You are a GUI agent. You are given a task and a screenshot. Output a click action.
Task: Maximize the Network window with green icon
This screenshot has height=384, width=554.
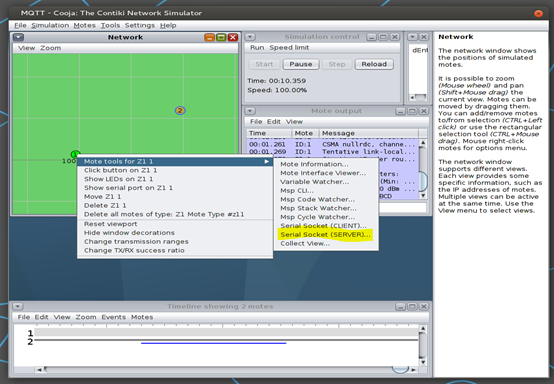click(x=221, y=37)
